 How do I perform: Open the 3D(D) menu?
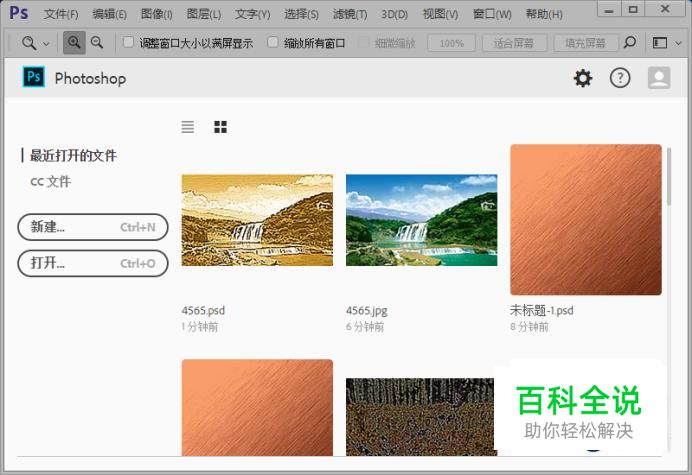tap(395, 14)
